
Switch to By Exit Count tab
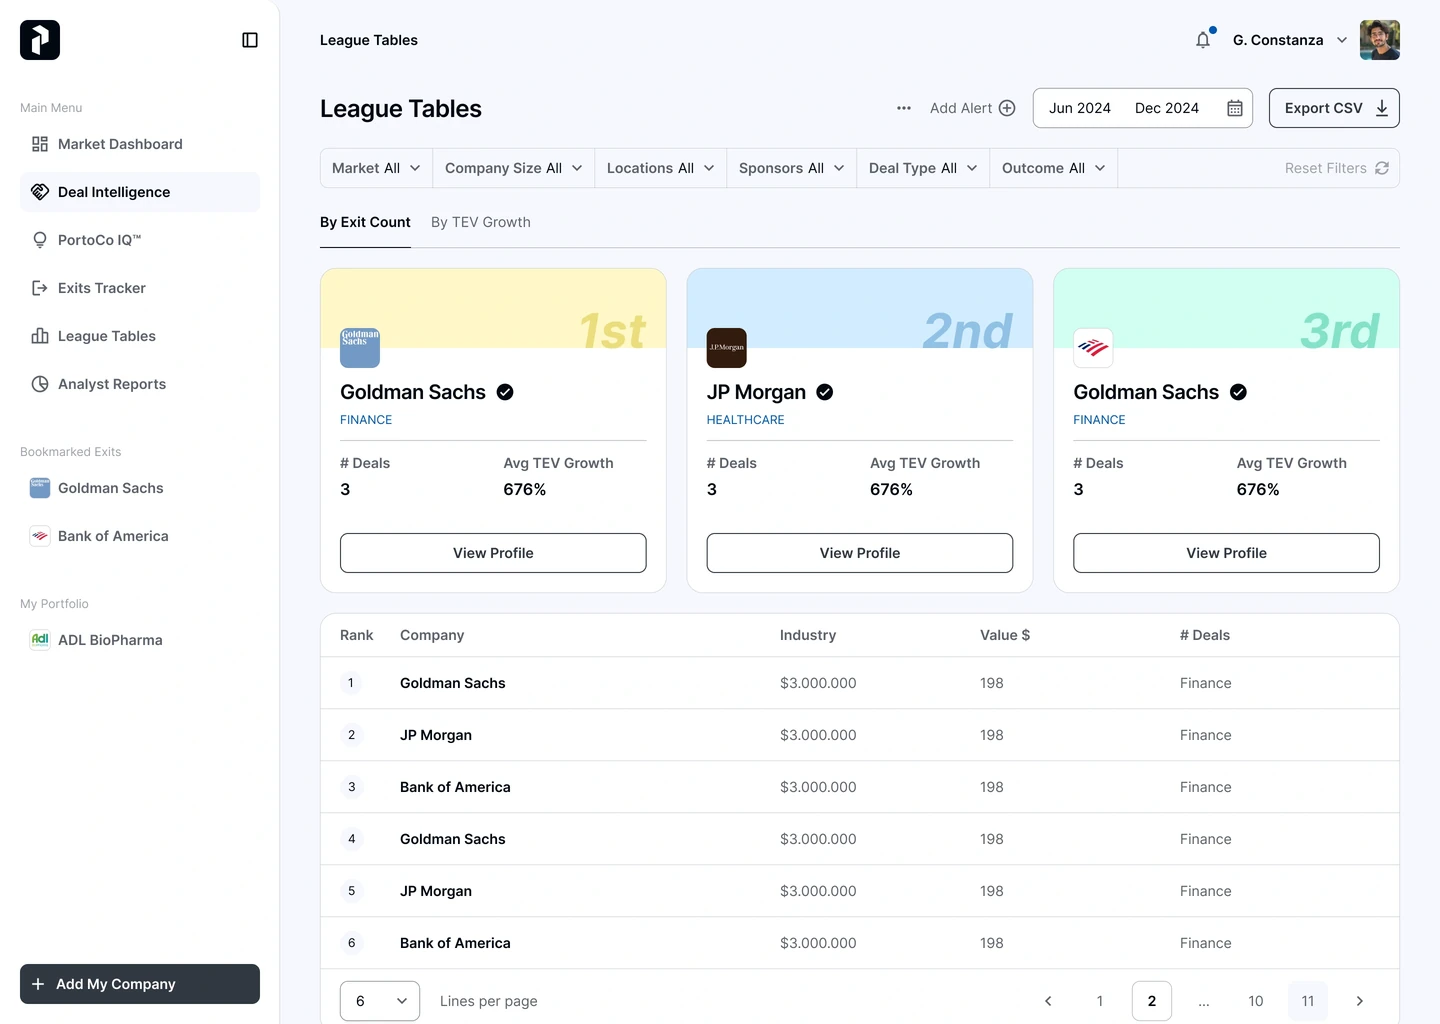[x=365, y=222]
